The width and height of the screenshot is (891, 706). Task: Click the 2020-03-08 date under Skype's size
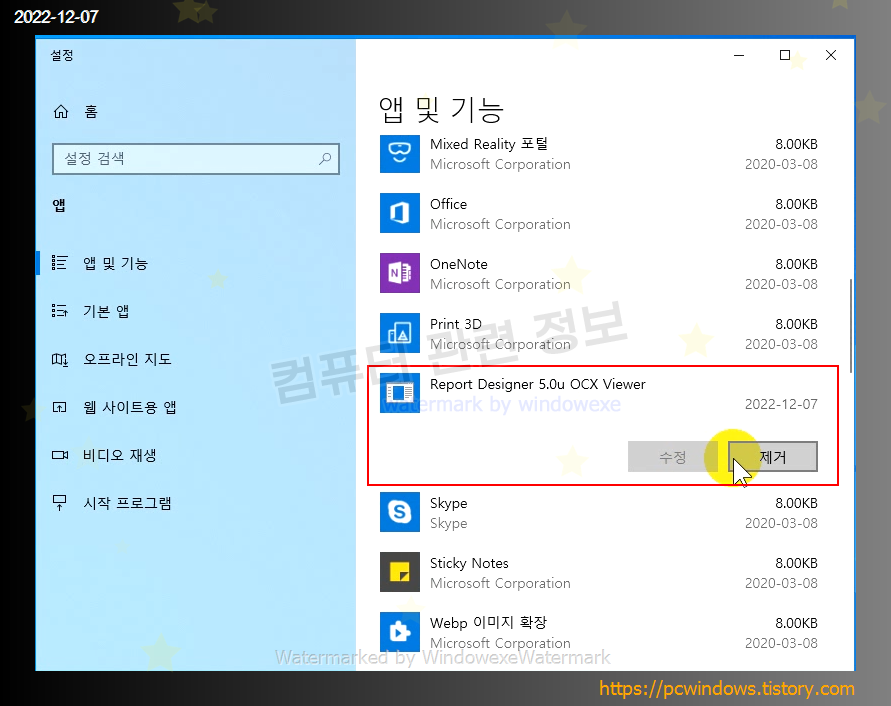coord(781,524)
